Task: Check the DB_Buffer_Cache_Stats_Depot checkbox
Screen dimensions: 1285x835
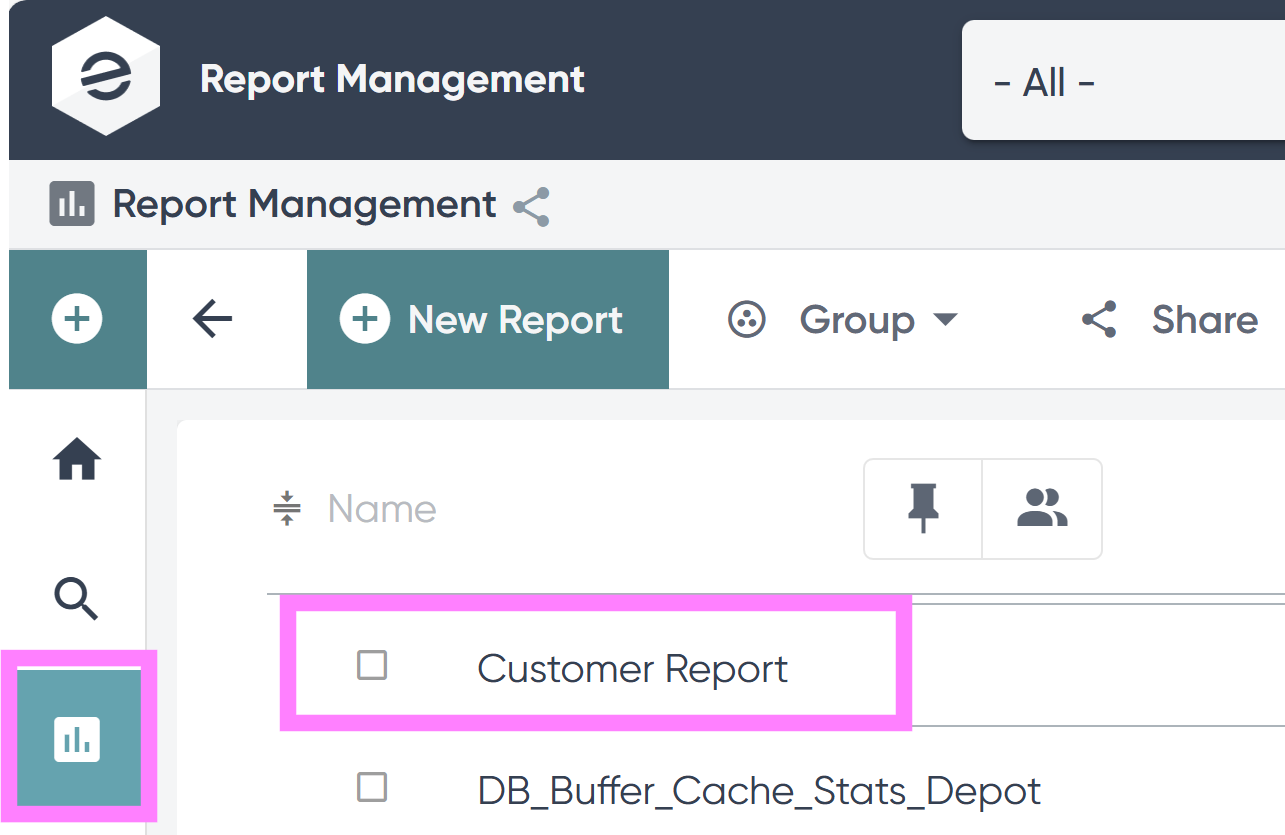Action: (x=372, y=787)
